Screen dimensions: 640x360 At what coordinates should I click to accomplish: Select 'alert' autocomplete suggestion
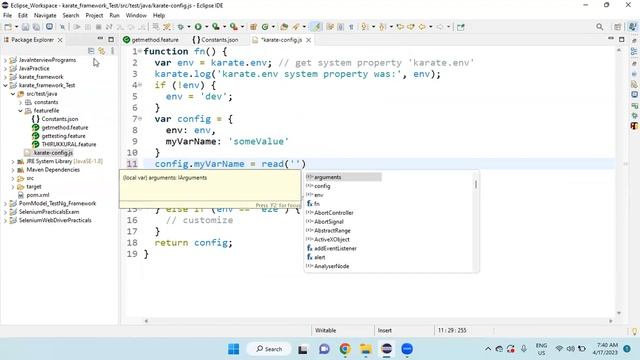click(320, 257)
